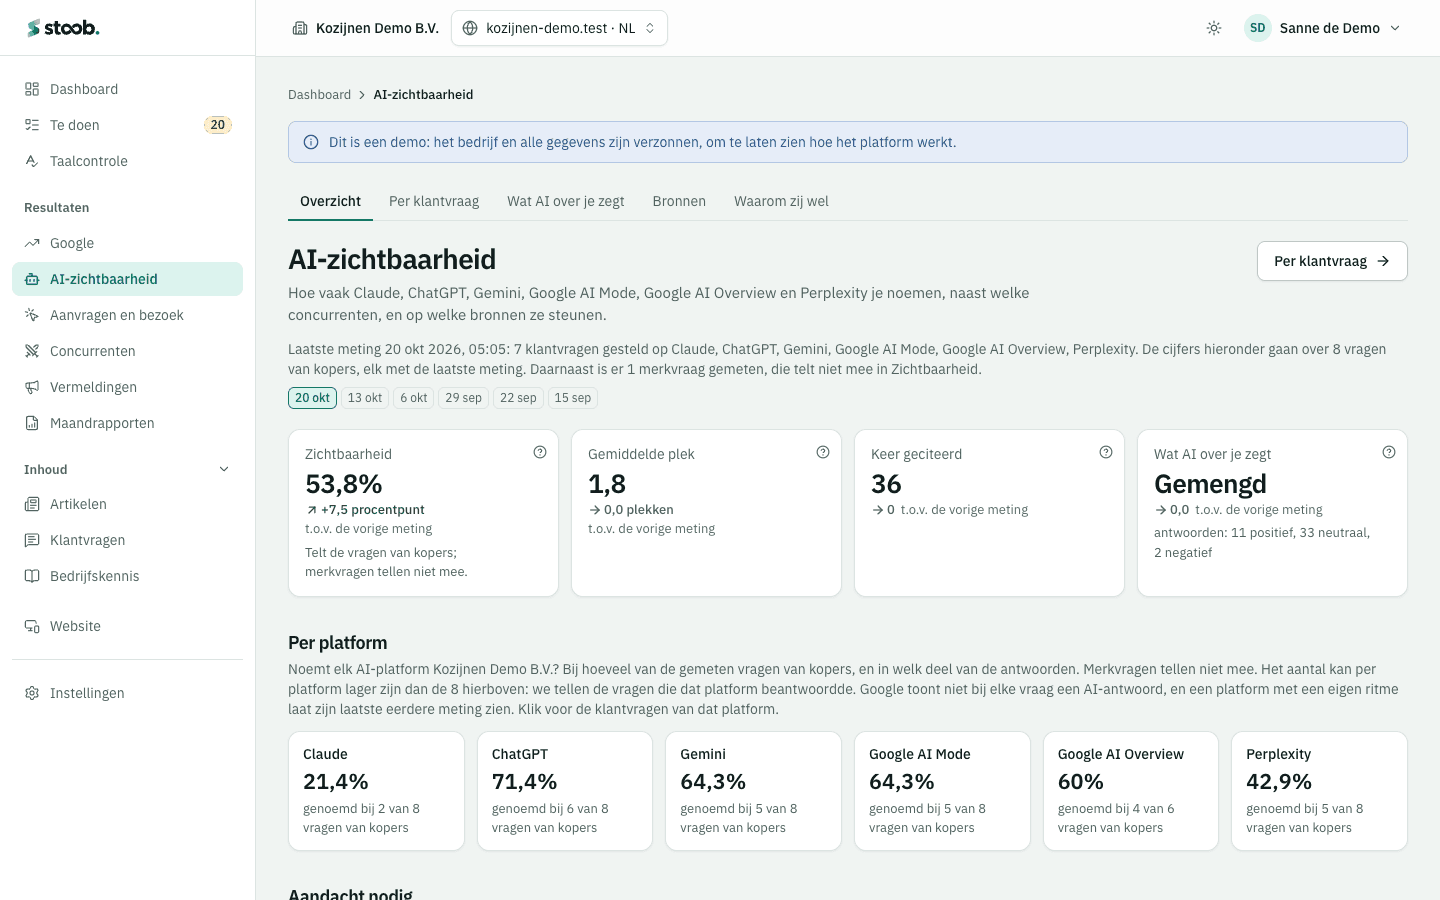This screenshot has width=1440, height=900.
Task: Collapse the Inhoud section chevron
Action: 224,469
